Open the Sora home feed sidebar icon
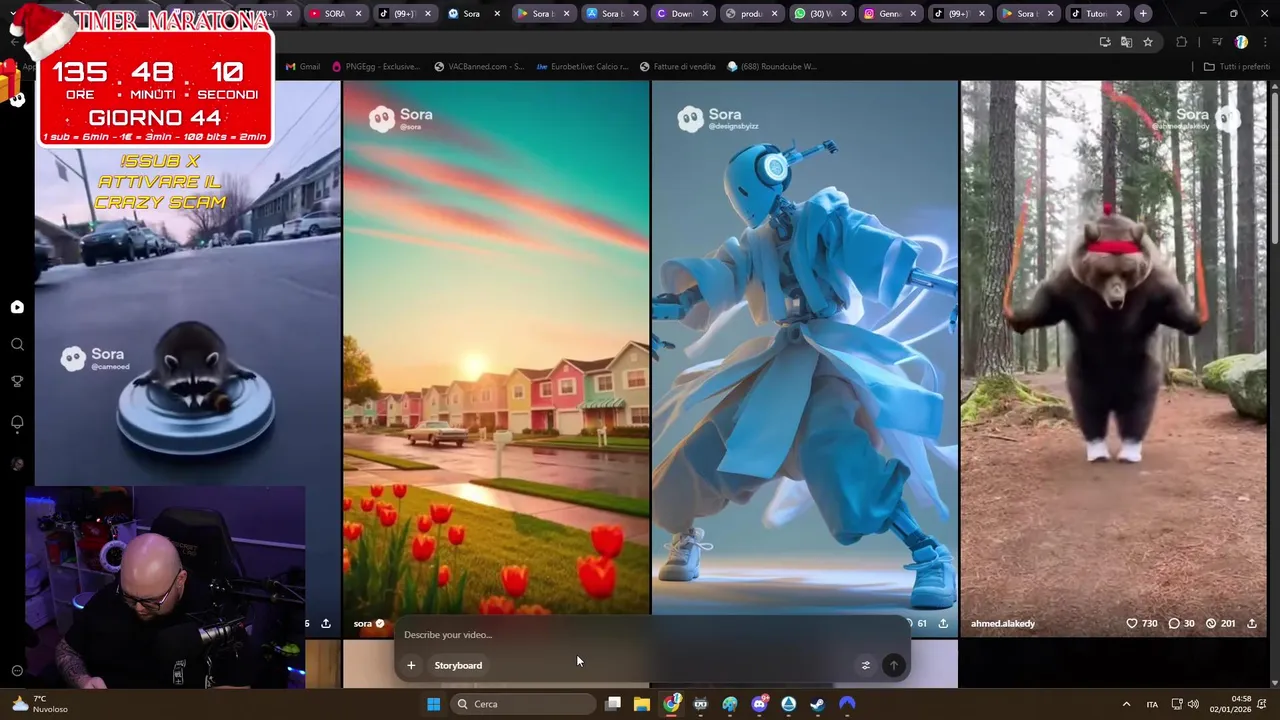 [17, 307]
